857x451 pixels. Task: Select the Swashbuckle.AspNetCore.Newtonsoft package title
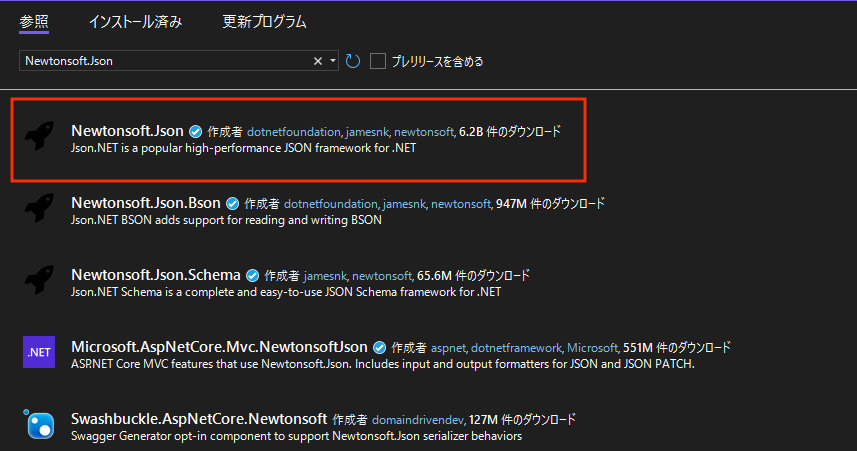[199, 419]
